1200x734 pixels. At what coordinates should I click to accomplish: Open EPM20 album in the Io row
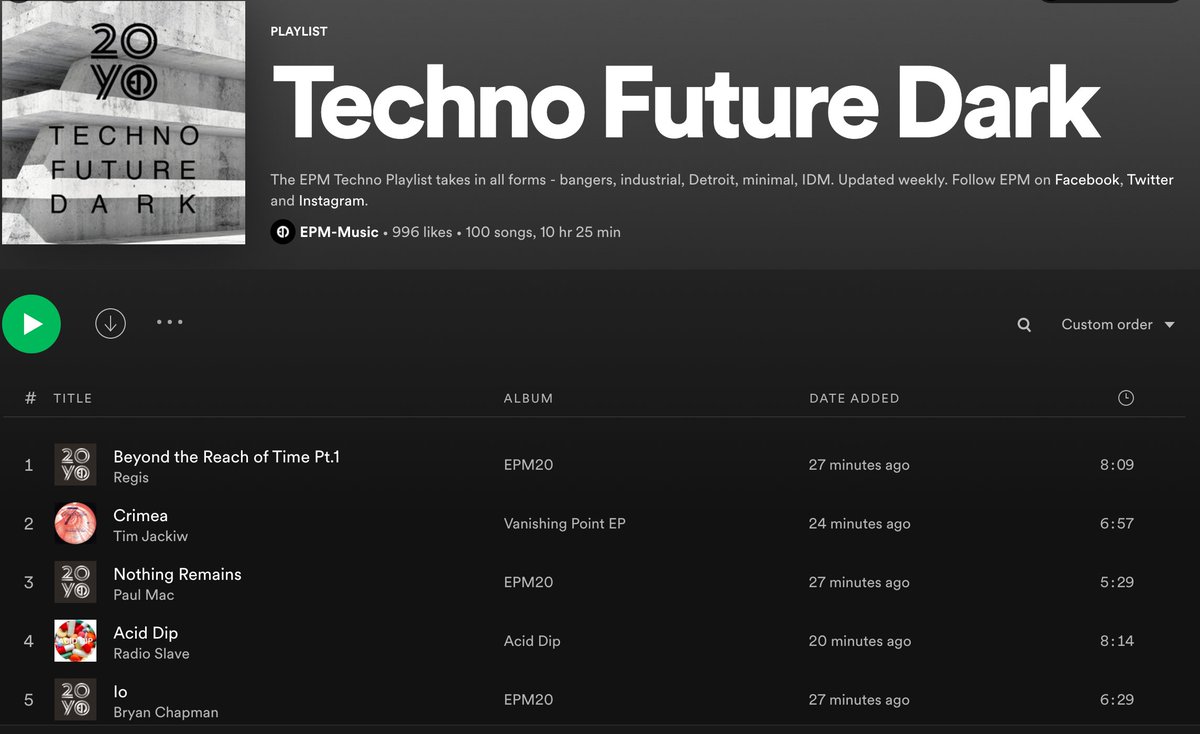(528, 701)
